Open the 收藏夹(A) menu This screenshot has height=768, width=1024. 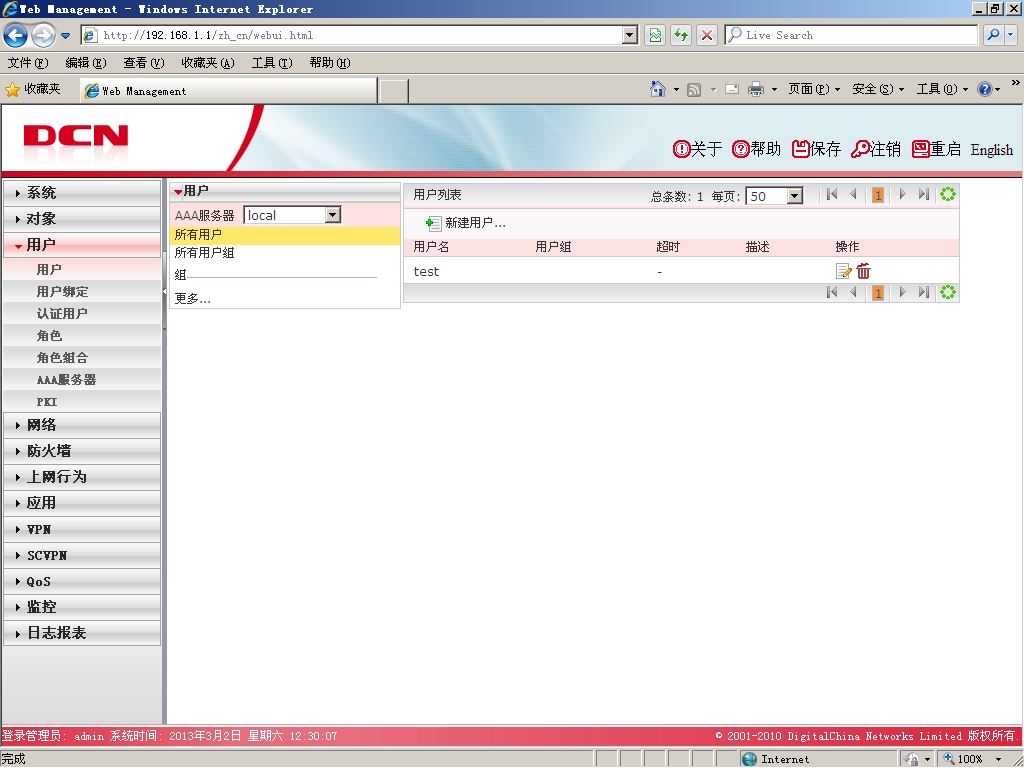coord(208,63)
